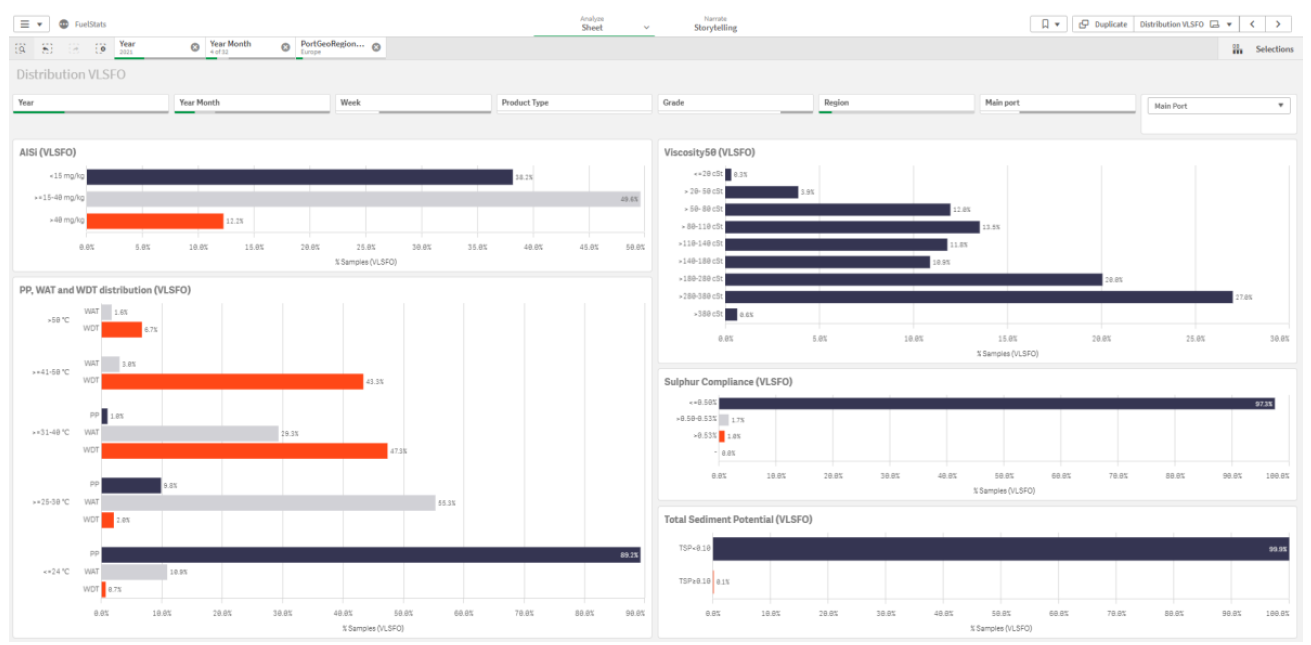The width and height of the screenshot is (1311, 645).
Task: Open the Product Type filter pane
Action: point(573,103)
